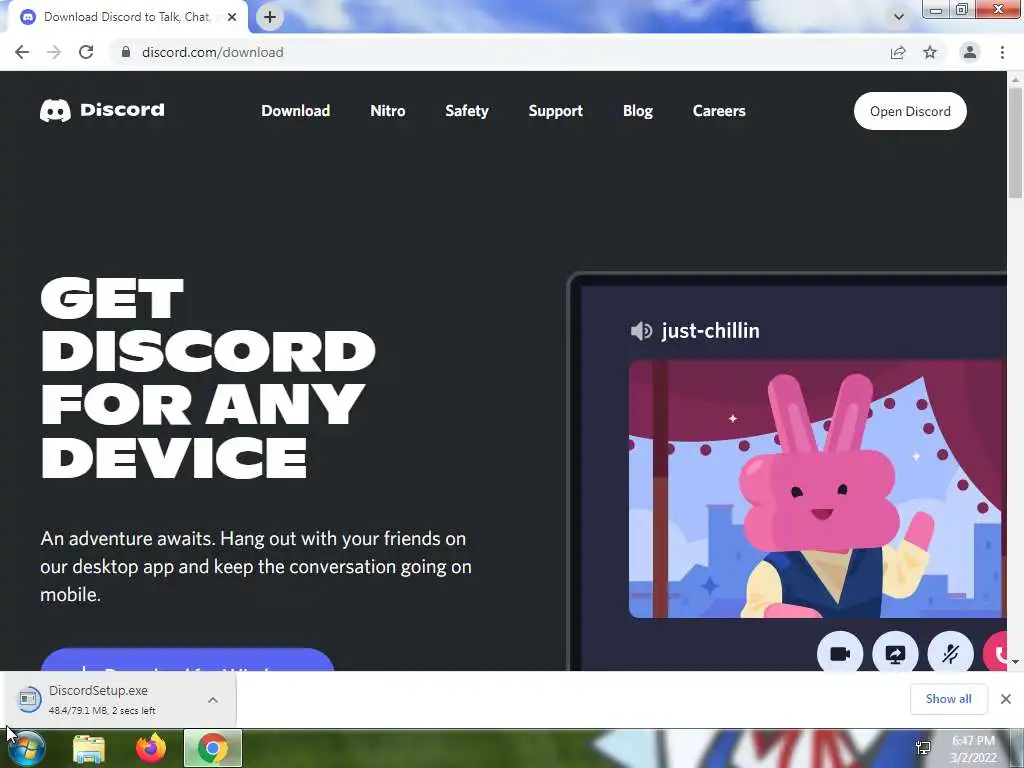Click the pink bunny illustration thumbnail

pos(818,488)
